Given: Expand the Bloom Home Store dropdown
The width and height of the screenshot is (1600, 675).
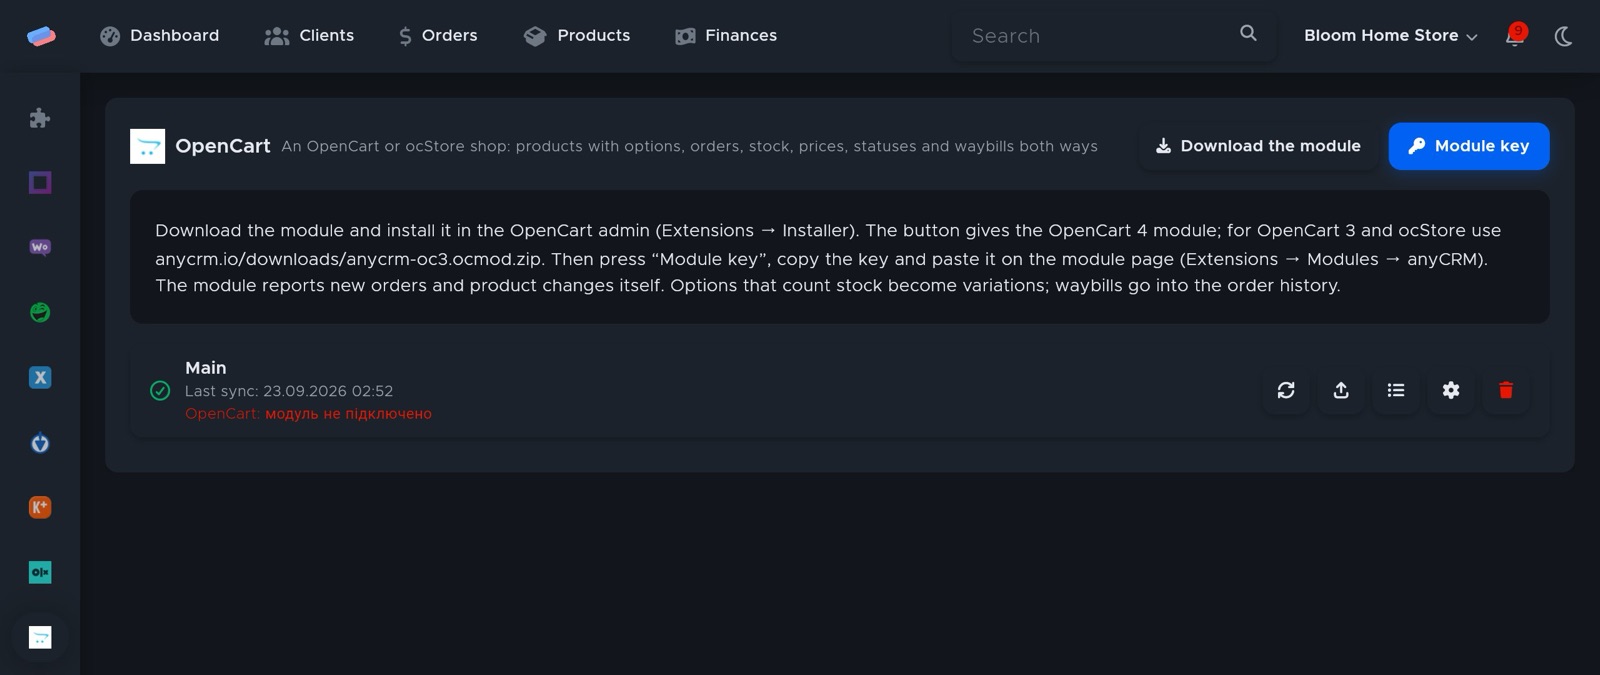Looking at the screenshot, I should tap(1390, 36).
